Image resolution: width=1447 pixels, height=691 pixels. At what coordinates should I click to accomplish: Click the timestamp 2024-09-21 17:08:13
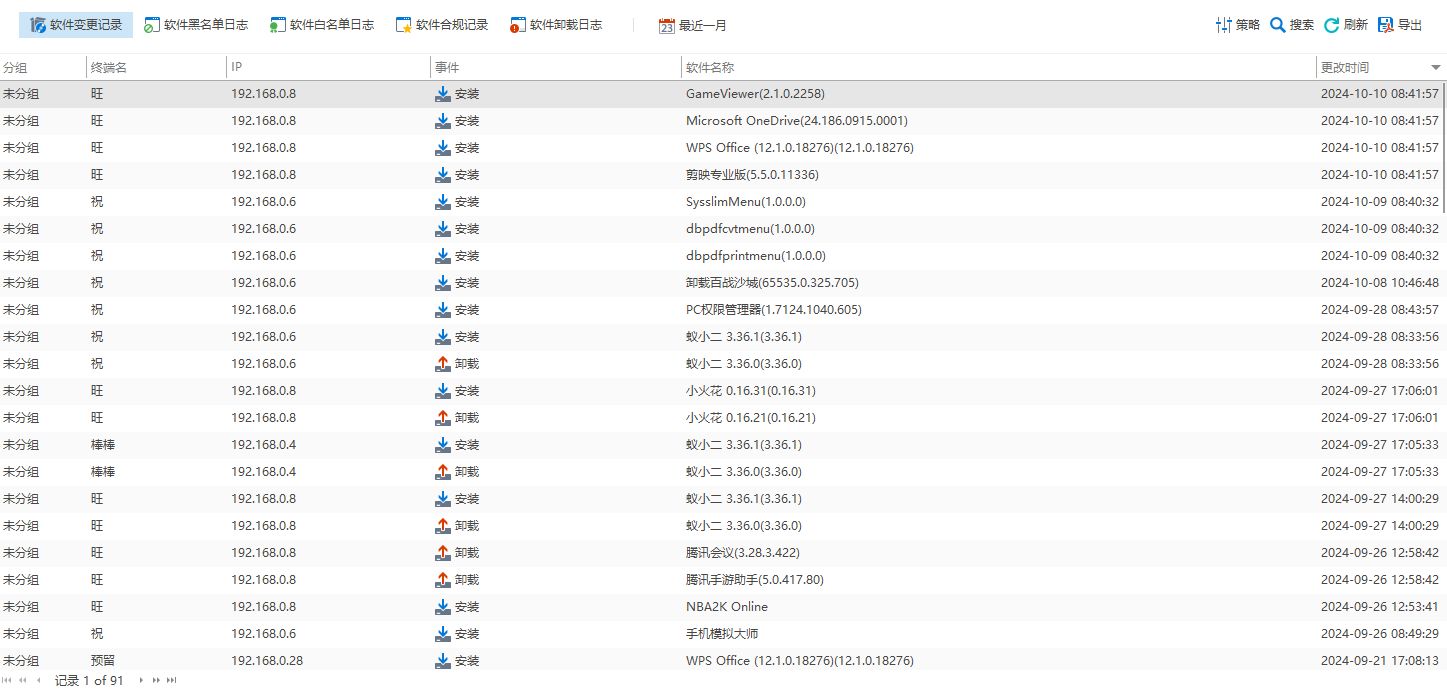coord(1380,661)
